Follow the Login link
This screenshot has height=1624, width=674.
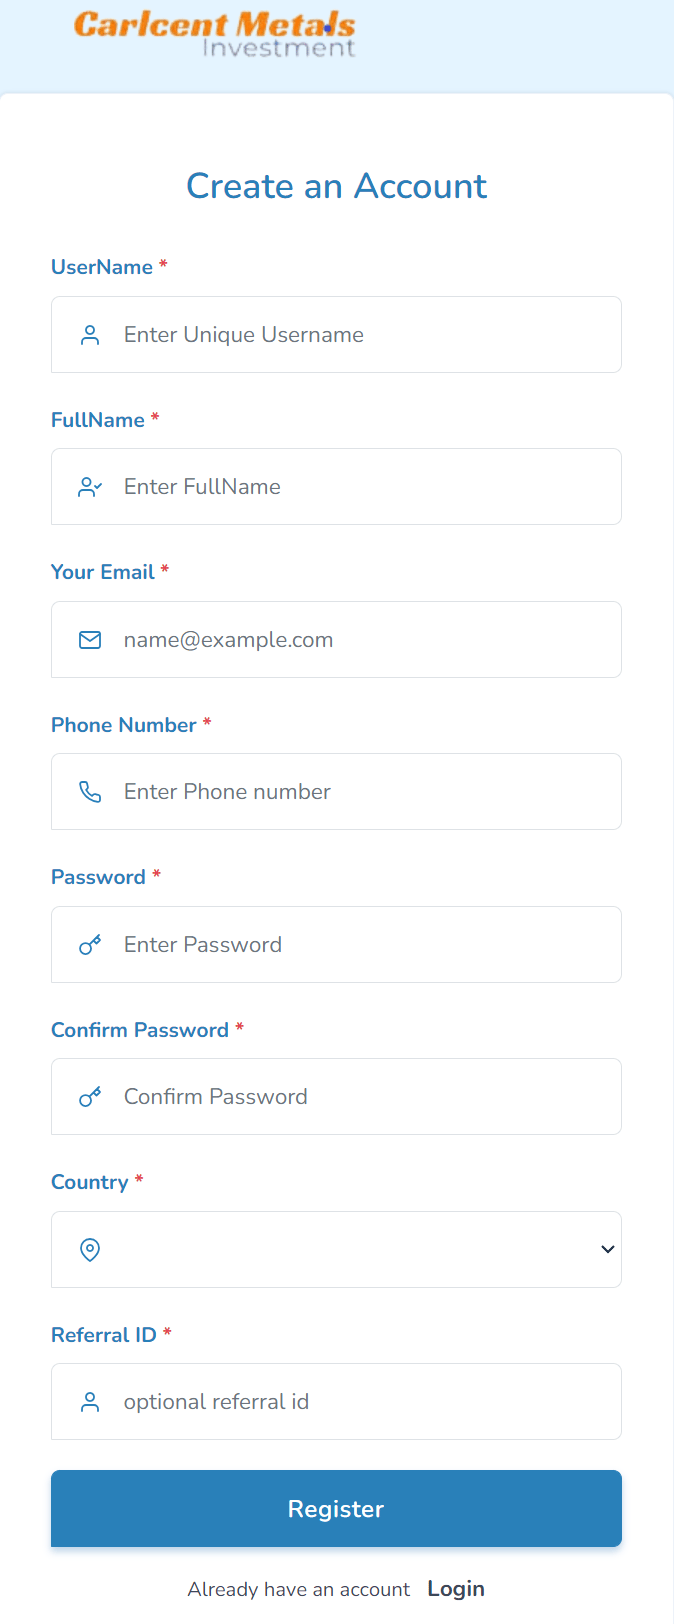pos(455,1589)
